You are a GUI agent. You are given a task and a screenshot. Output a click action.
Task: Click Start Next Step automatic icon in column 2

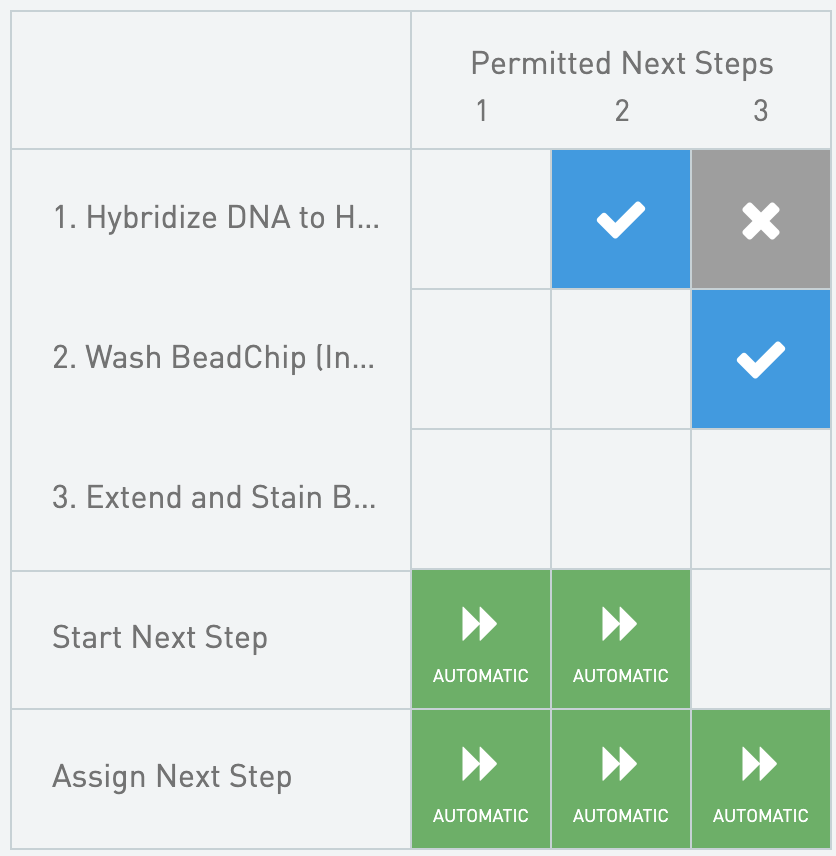click(x=620, y=640)
